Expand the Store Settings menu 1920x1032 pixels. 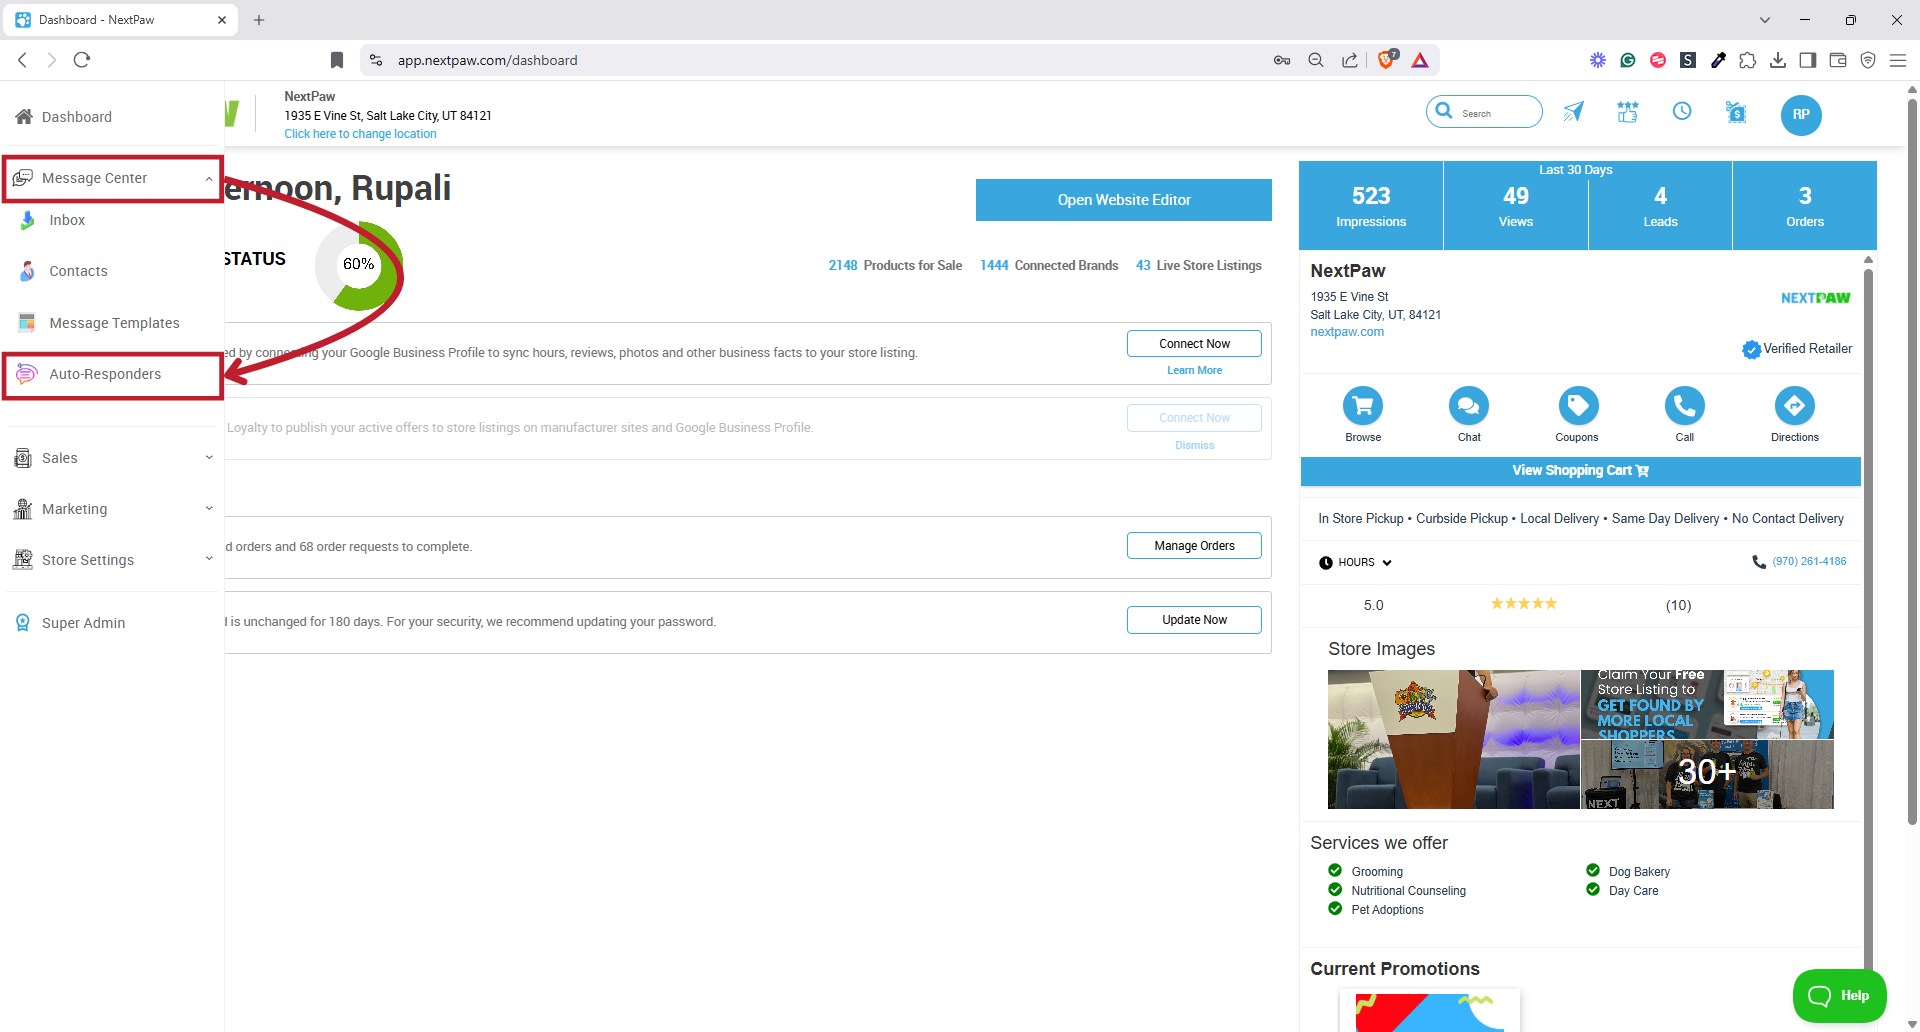tap(112, 560)
